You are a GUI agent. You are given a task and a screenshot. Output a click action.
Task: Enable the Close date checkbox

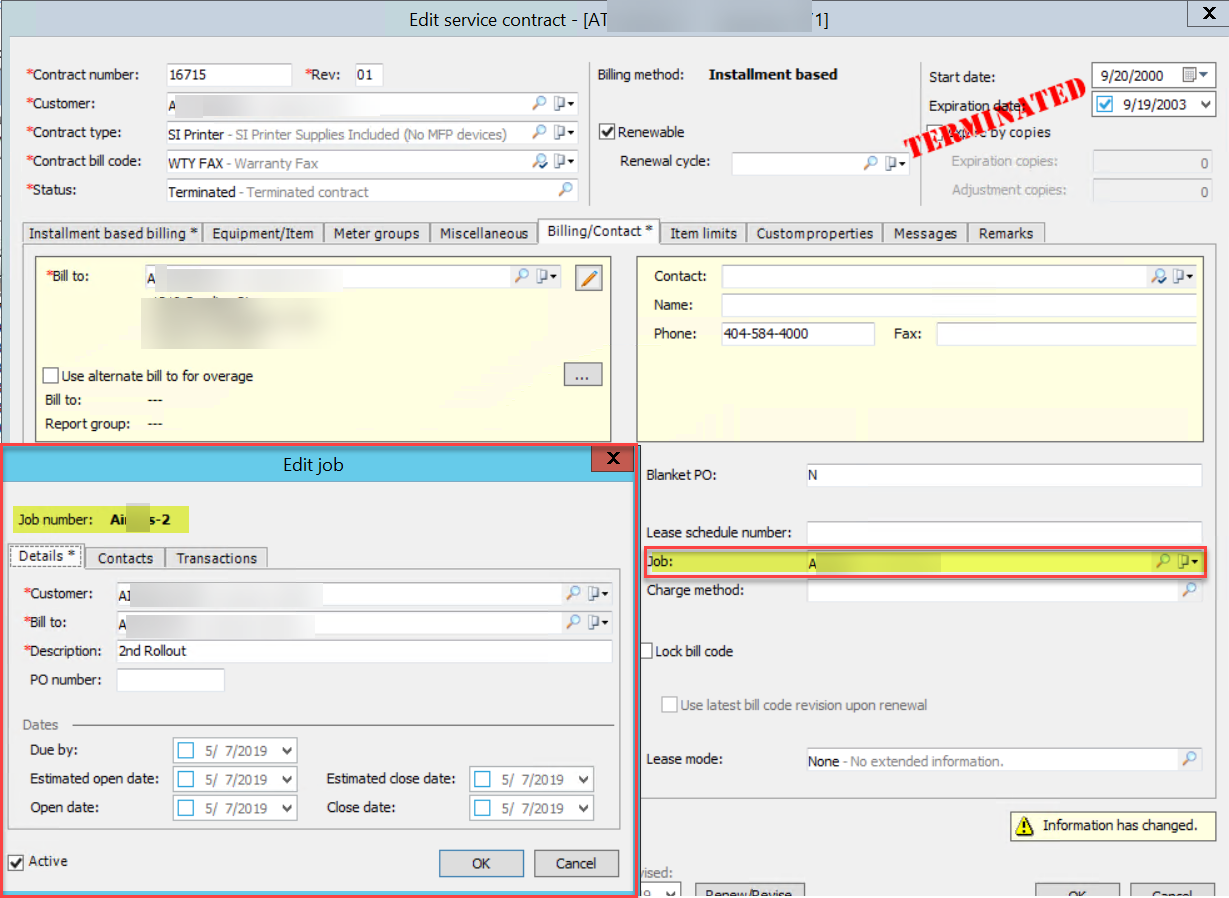tap(482, 807)
